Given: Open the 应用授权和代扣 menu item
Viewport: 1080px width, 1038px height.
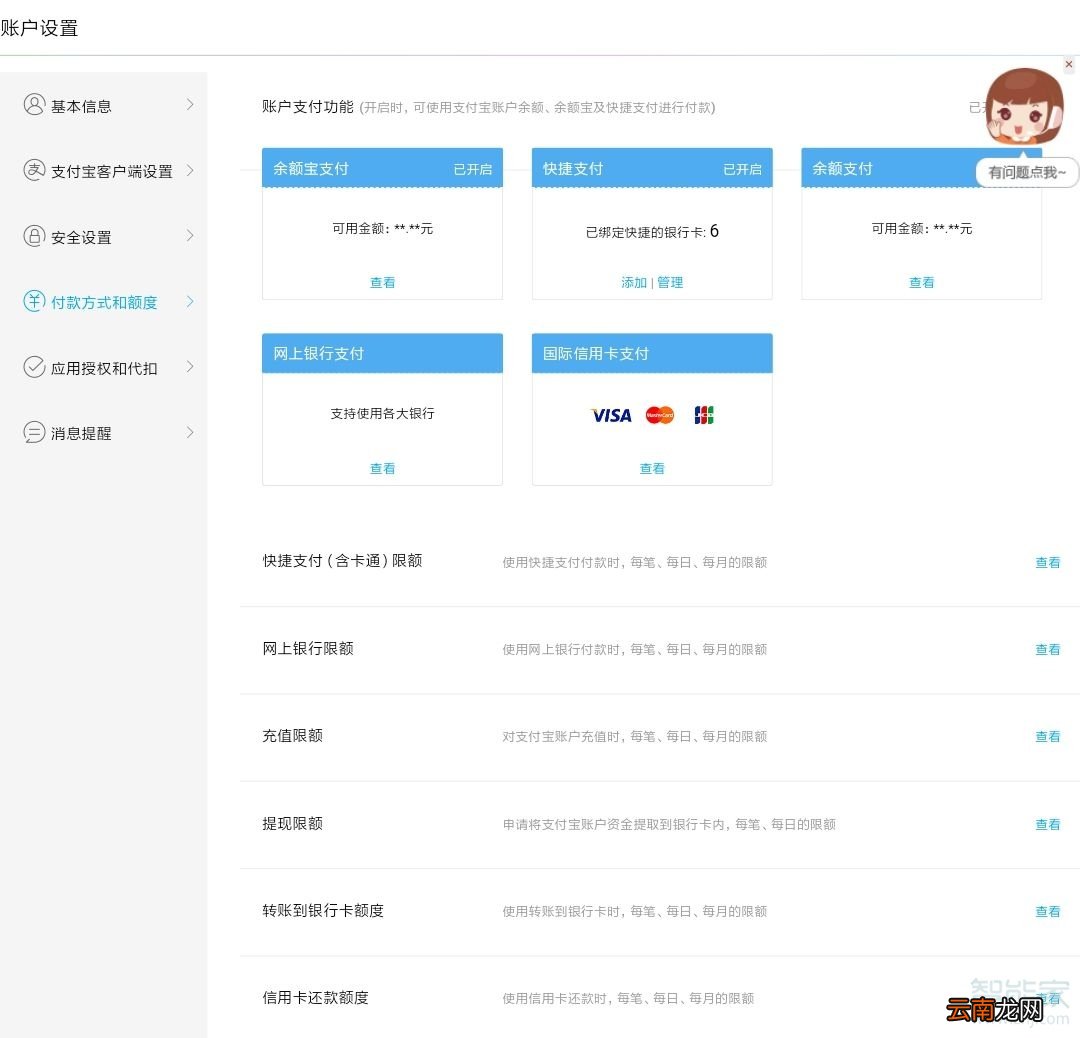Looking at the screenshot, I should click(x=103, y=368).
